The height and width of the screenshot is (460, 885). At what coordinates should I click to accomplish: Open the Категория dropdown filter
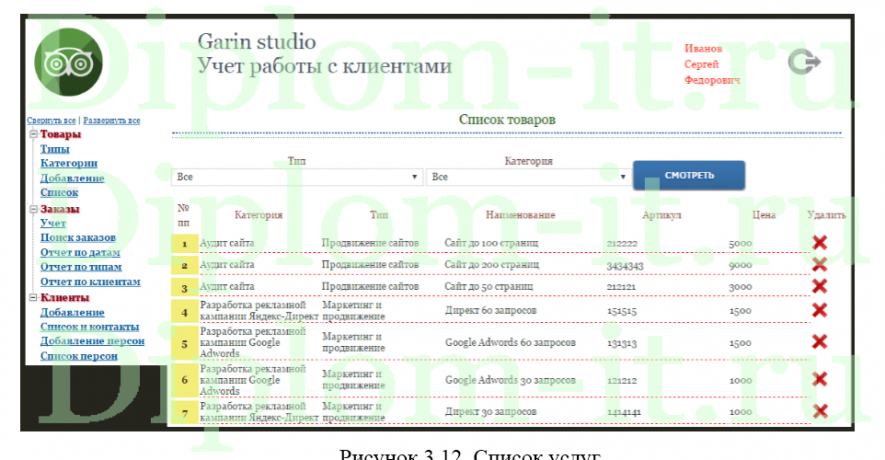[x=527, y=177]
